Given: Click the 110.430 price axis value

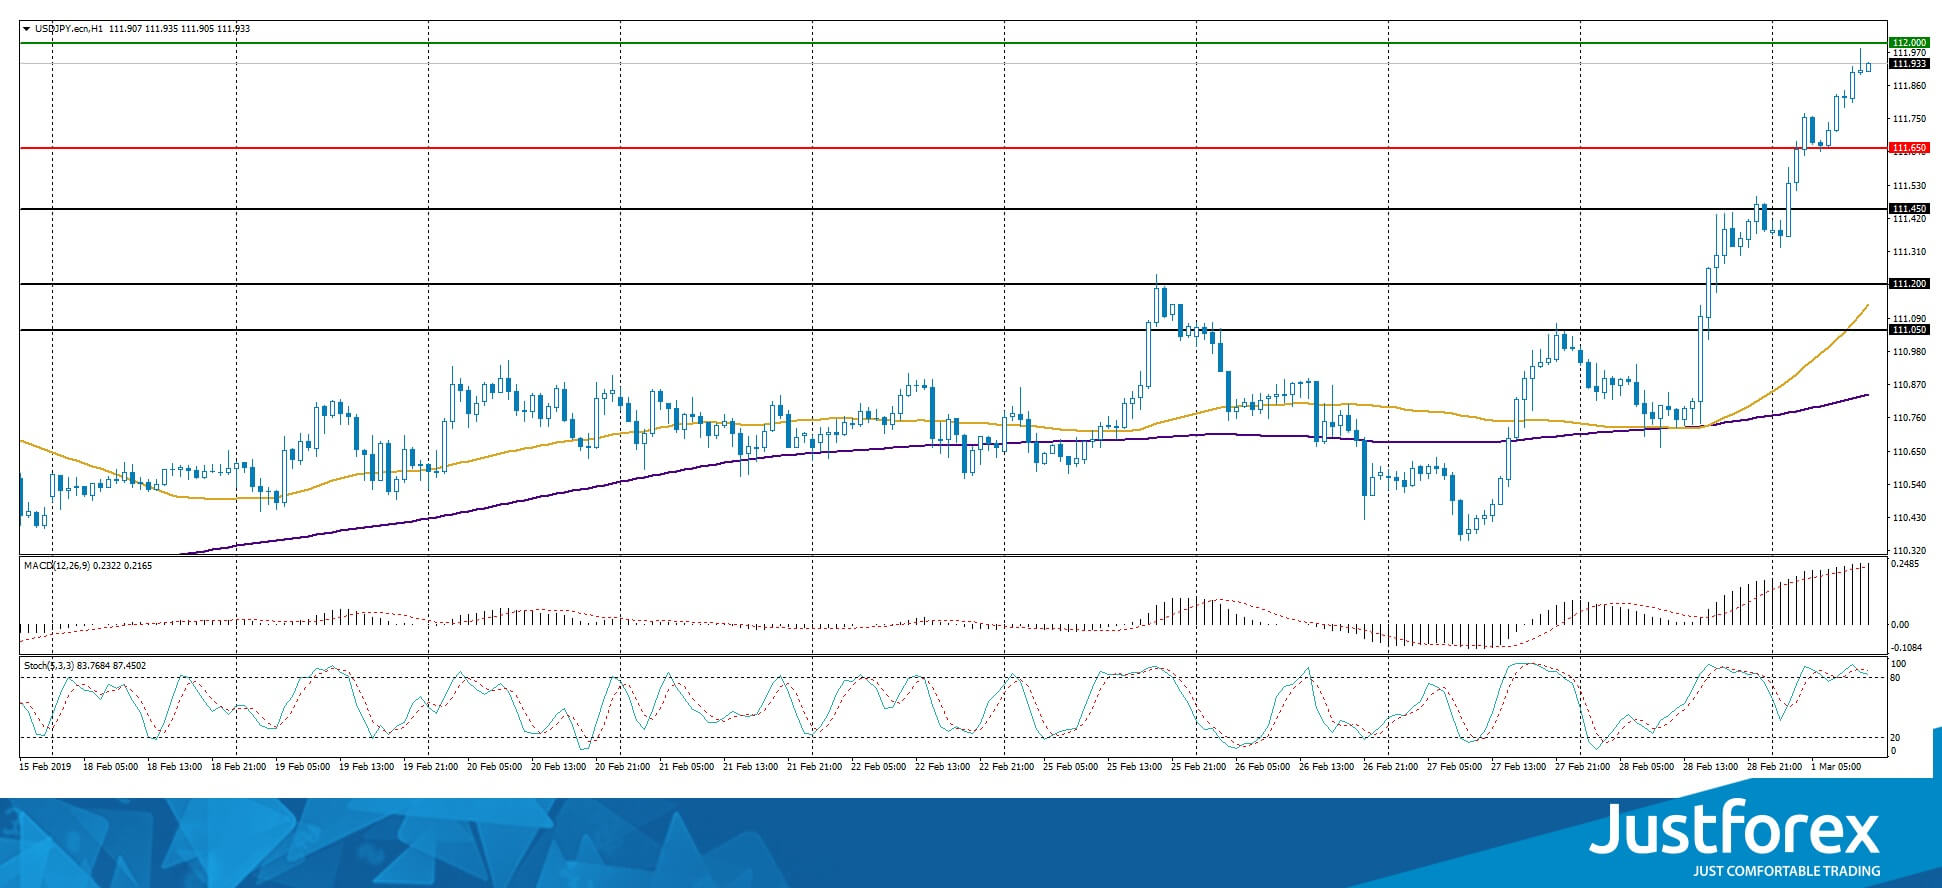Looking at the screenshot, I should tap(1910, 518).
